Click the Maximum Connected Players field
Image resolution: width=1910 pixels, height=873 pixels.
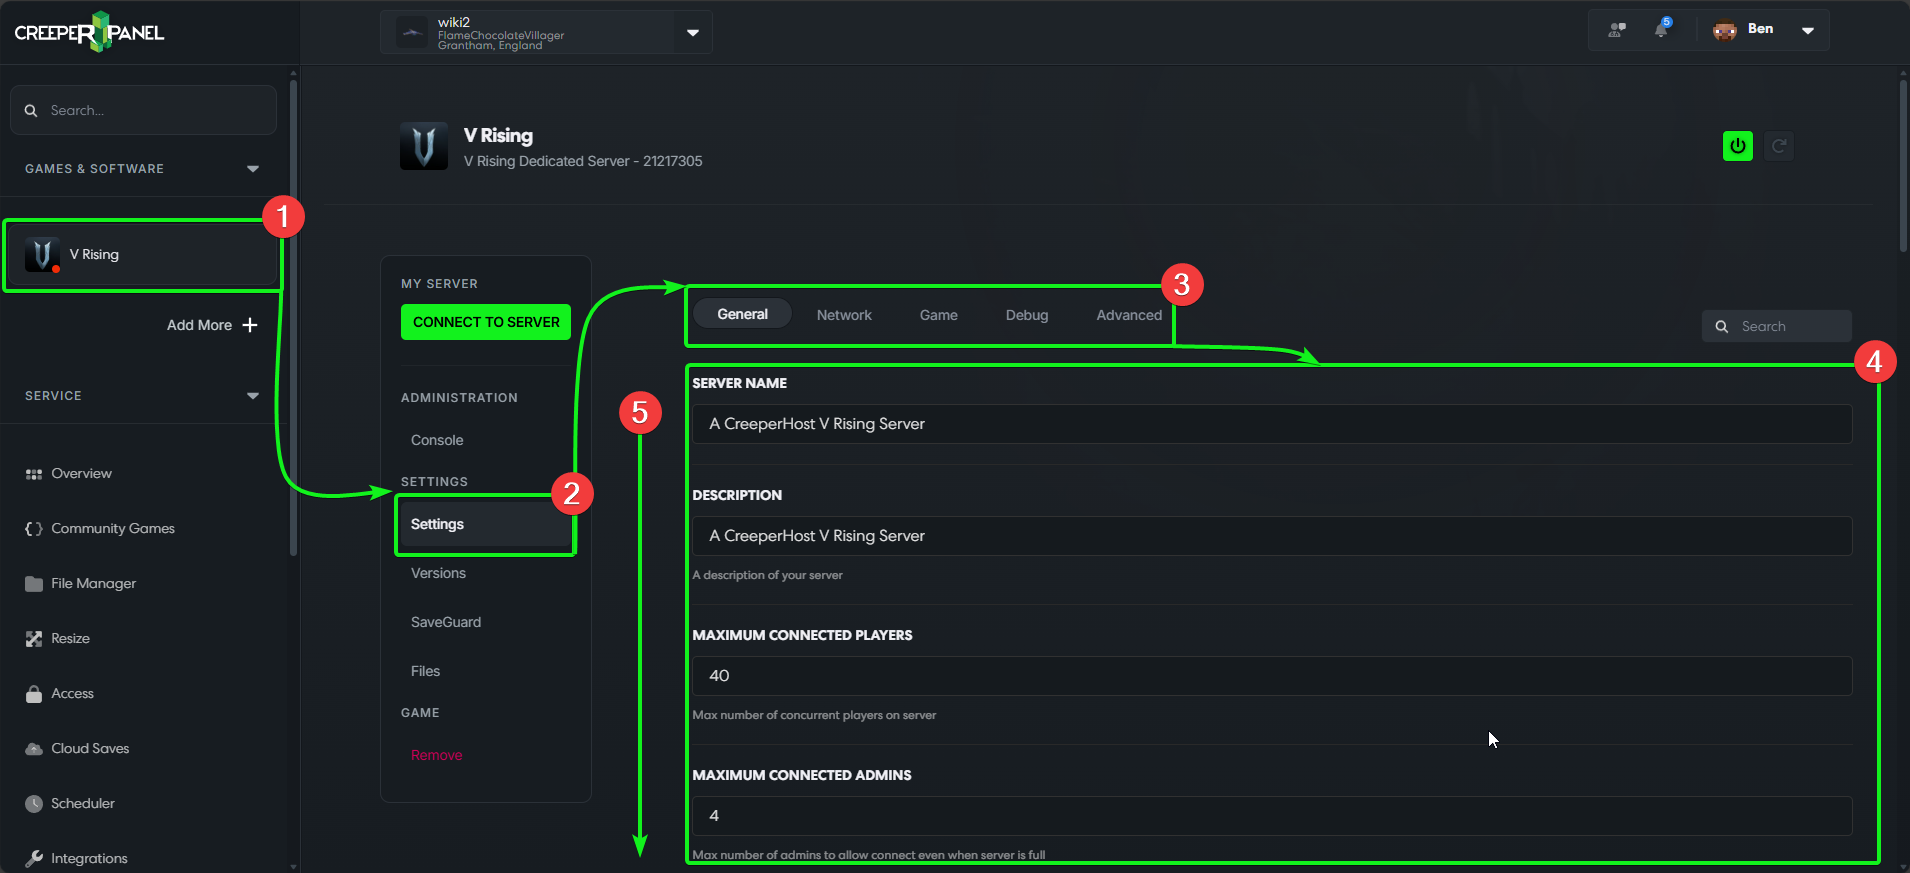1271,676
